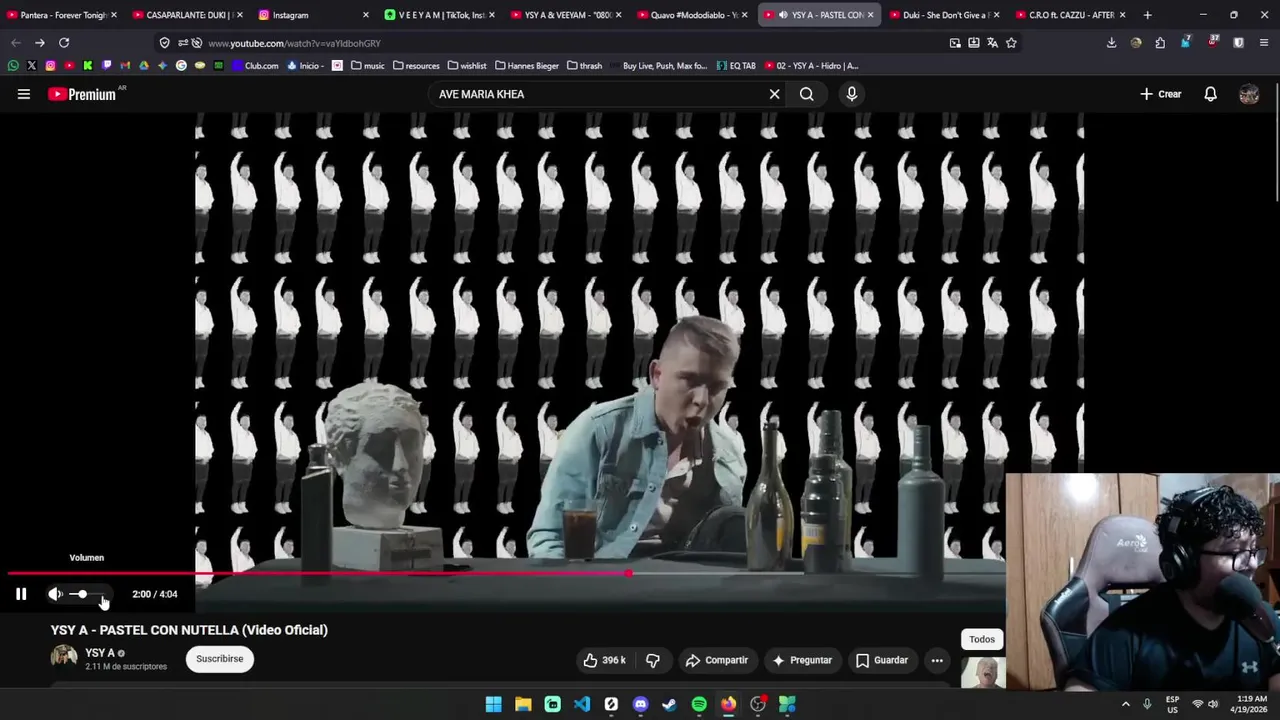Bookmark this page with star icon
Image resolution: width=1280 pixels, height=720 pixels.
(x=1011, y=43)
